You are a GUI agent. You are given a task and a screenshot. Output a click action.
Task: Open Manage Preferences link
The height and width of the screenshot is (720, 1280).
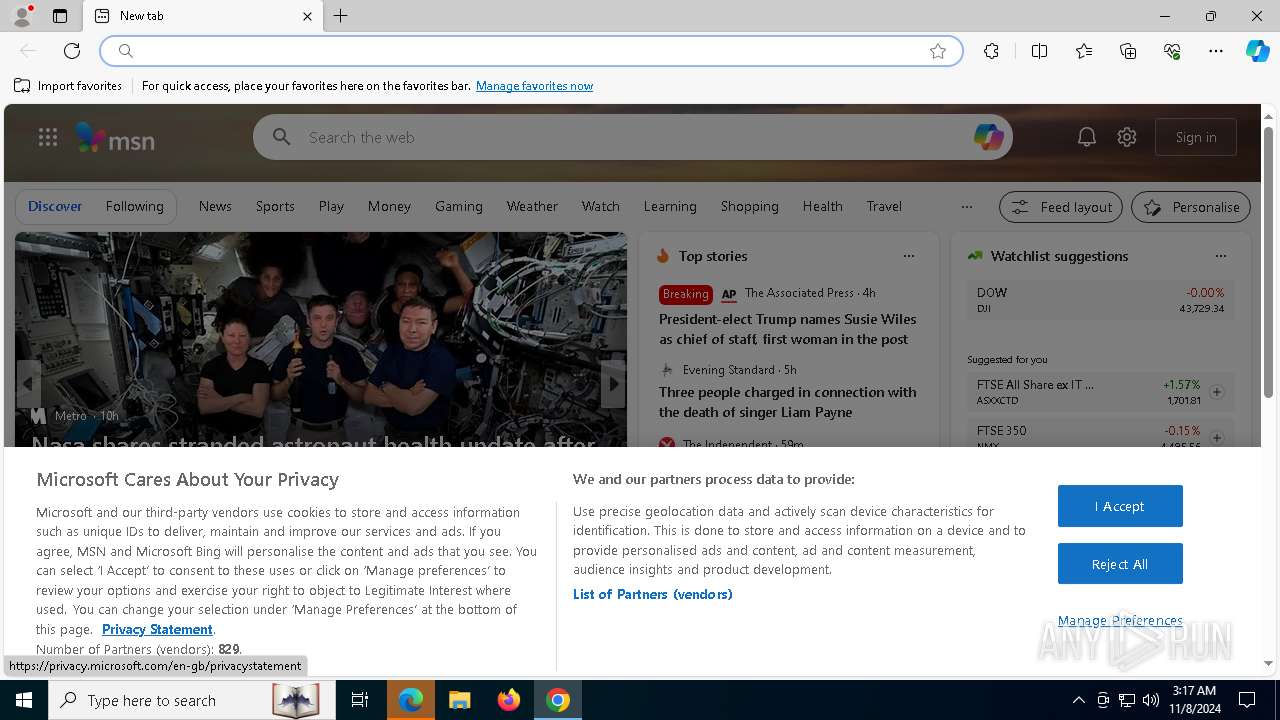coord(1120,620)
